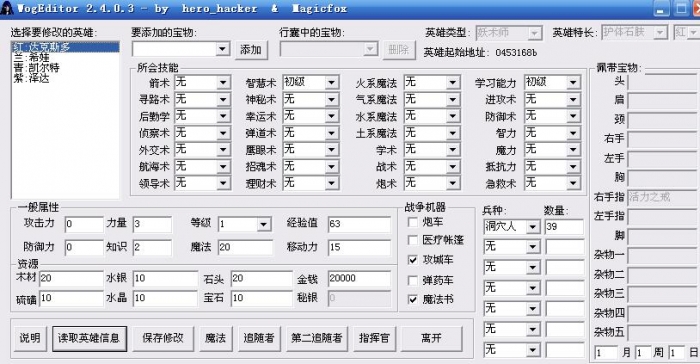The width and height of the screenshot is (700, 364).
Task: Expand the 火系魔法 dropdown
Action: [x=452, y=83]
